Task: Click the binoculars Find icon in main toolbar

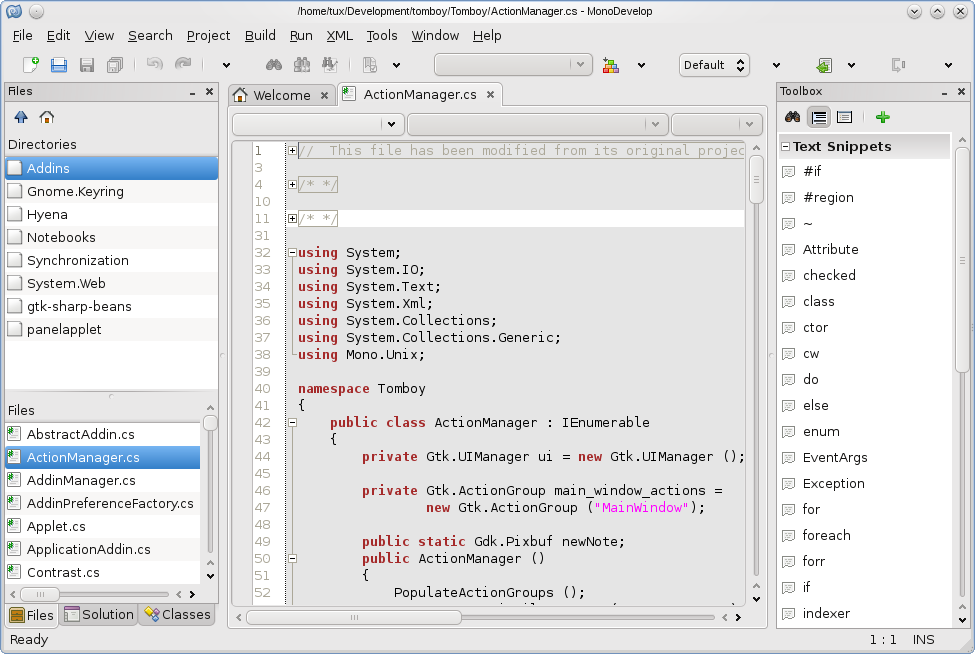Action: point(273,65)
